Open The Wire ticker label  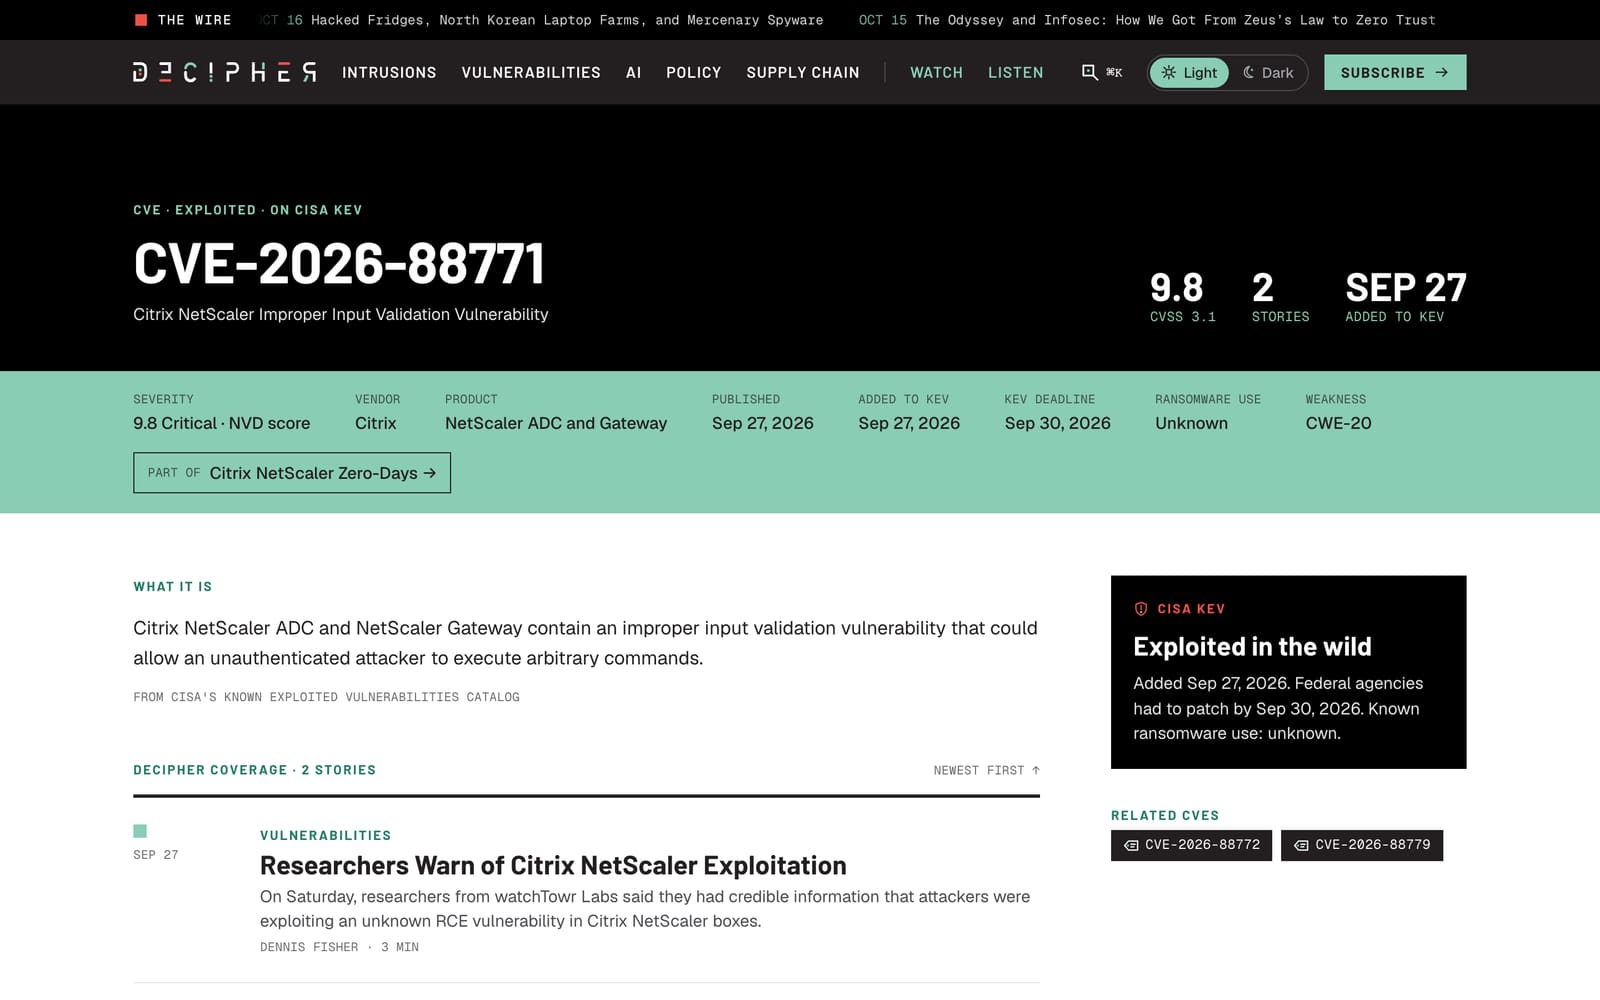click(x=194, y=20)
